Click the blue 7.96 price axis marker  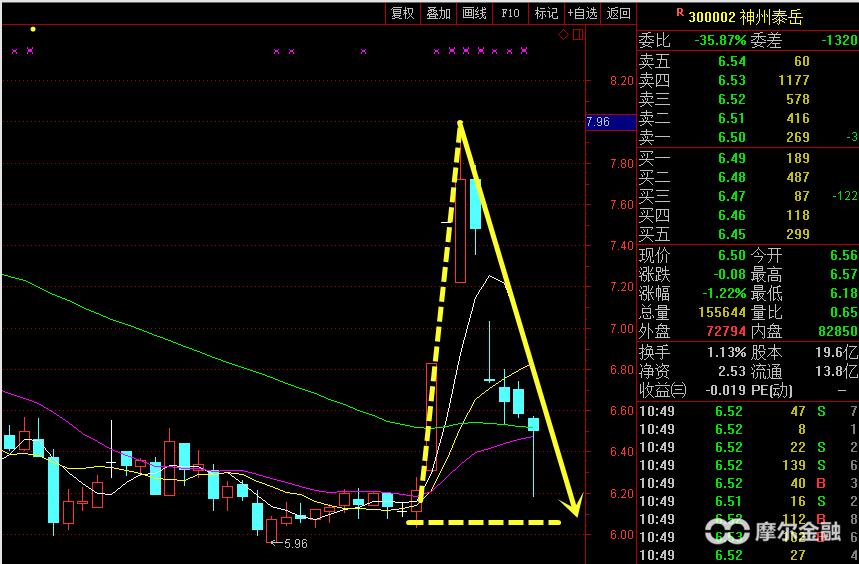[609, 122]
